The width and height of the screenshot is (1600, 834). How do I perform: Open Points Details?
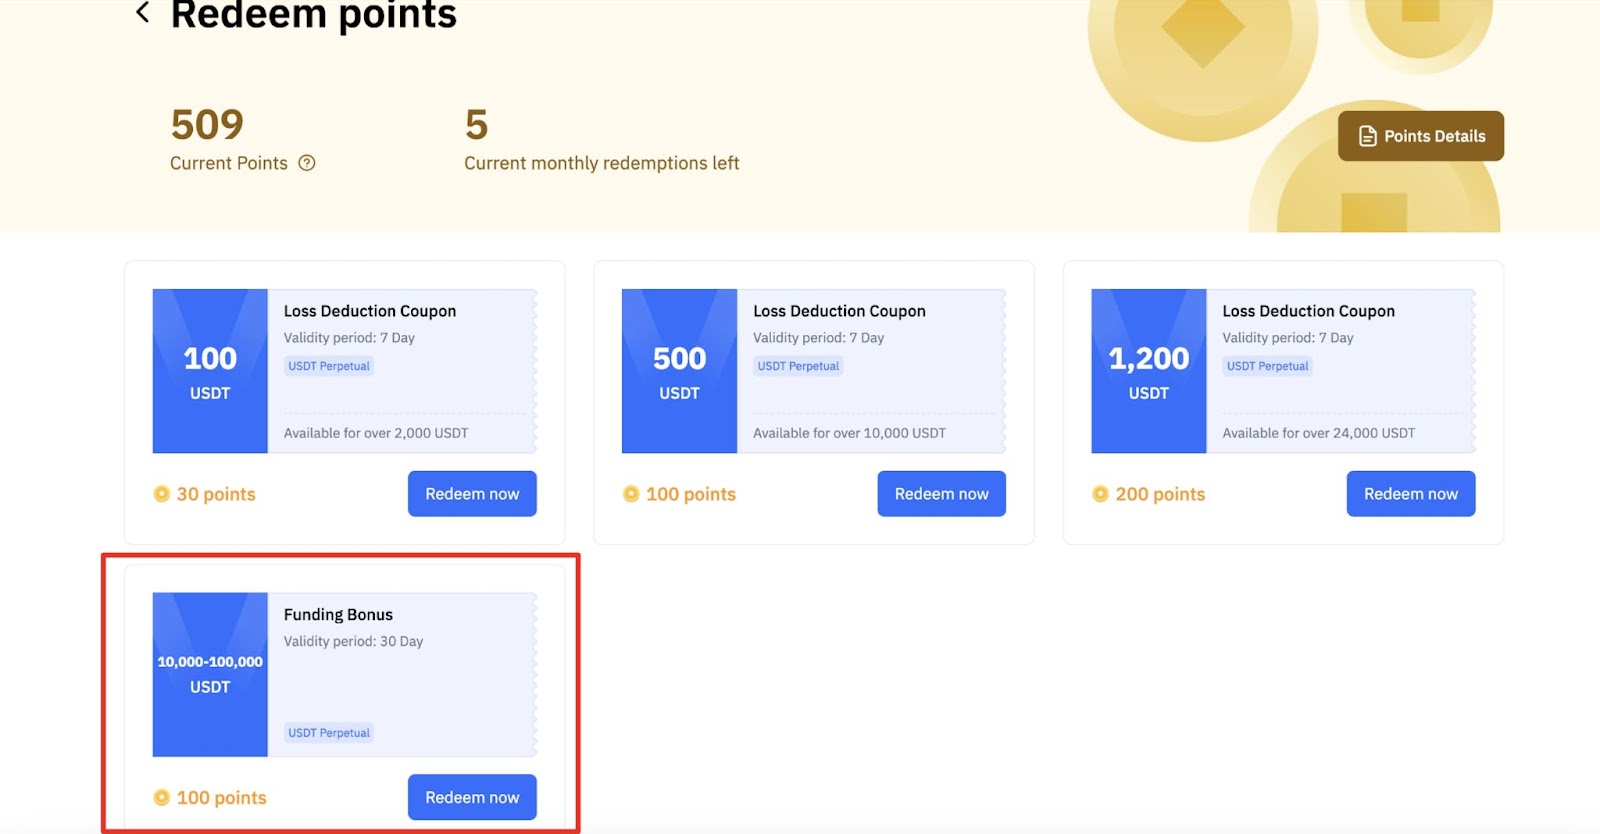[x=1420, y=136]
